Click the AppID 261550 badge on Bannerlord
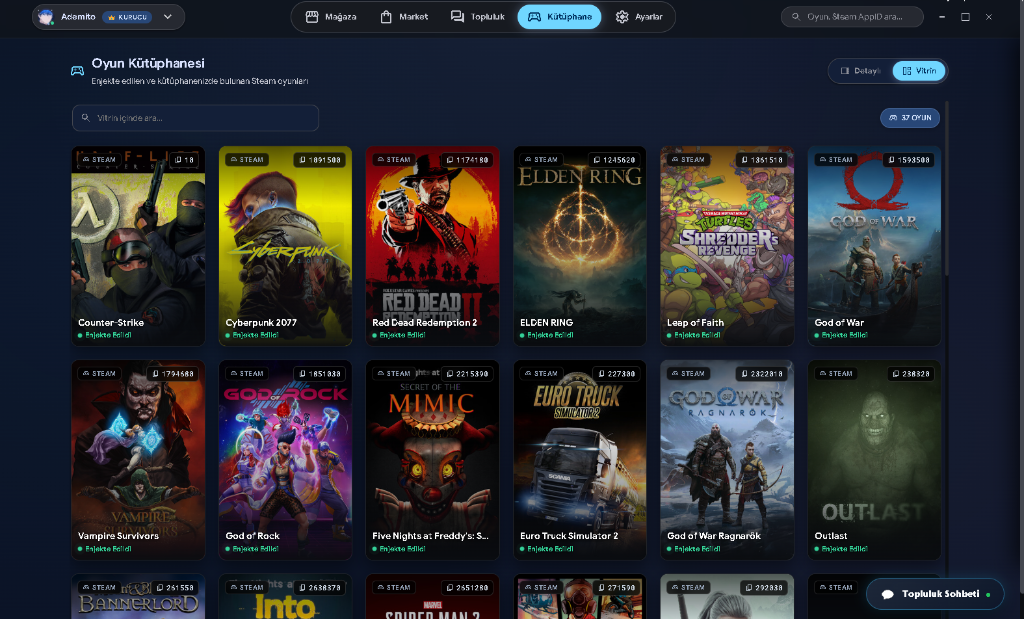This screenshot has height=619, width=1024. click(x=175, y=588)
